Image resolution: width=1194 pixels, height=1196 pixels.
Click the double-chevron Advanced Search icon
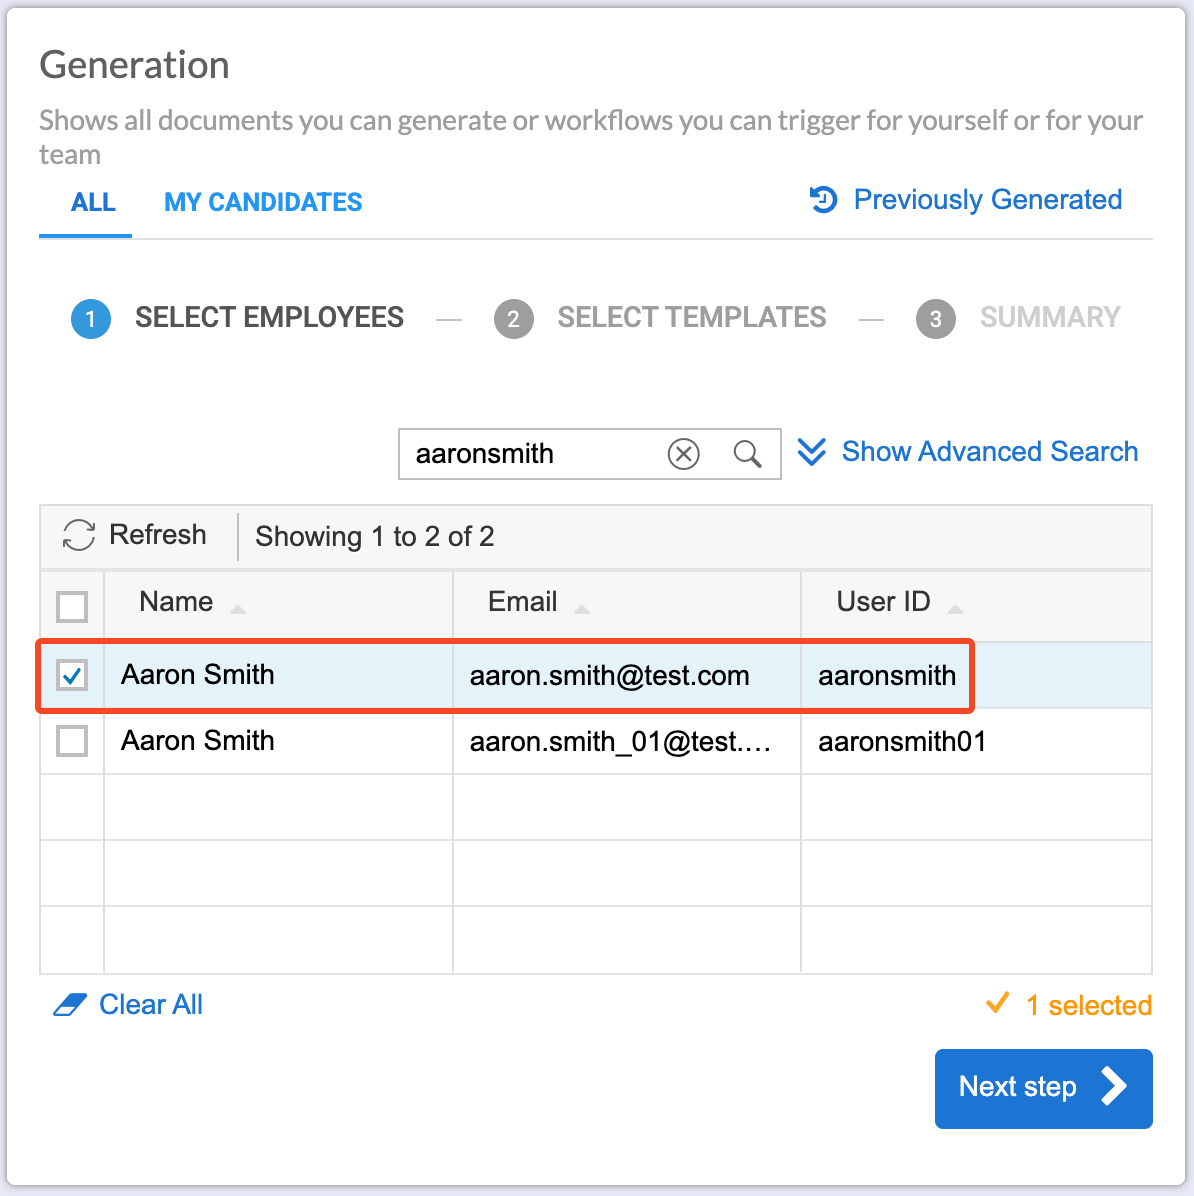pyautogui.click(x=812, y=452)
